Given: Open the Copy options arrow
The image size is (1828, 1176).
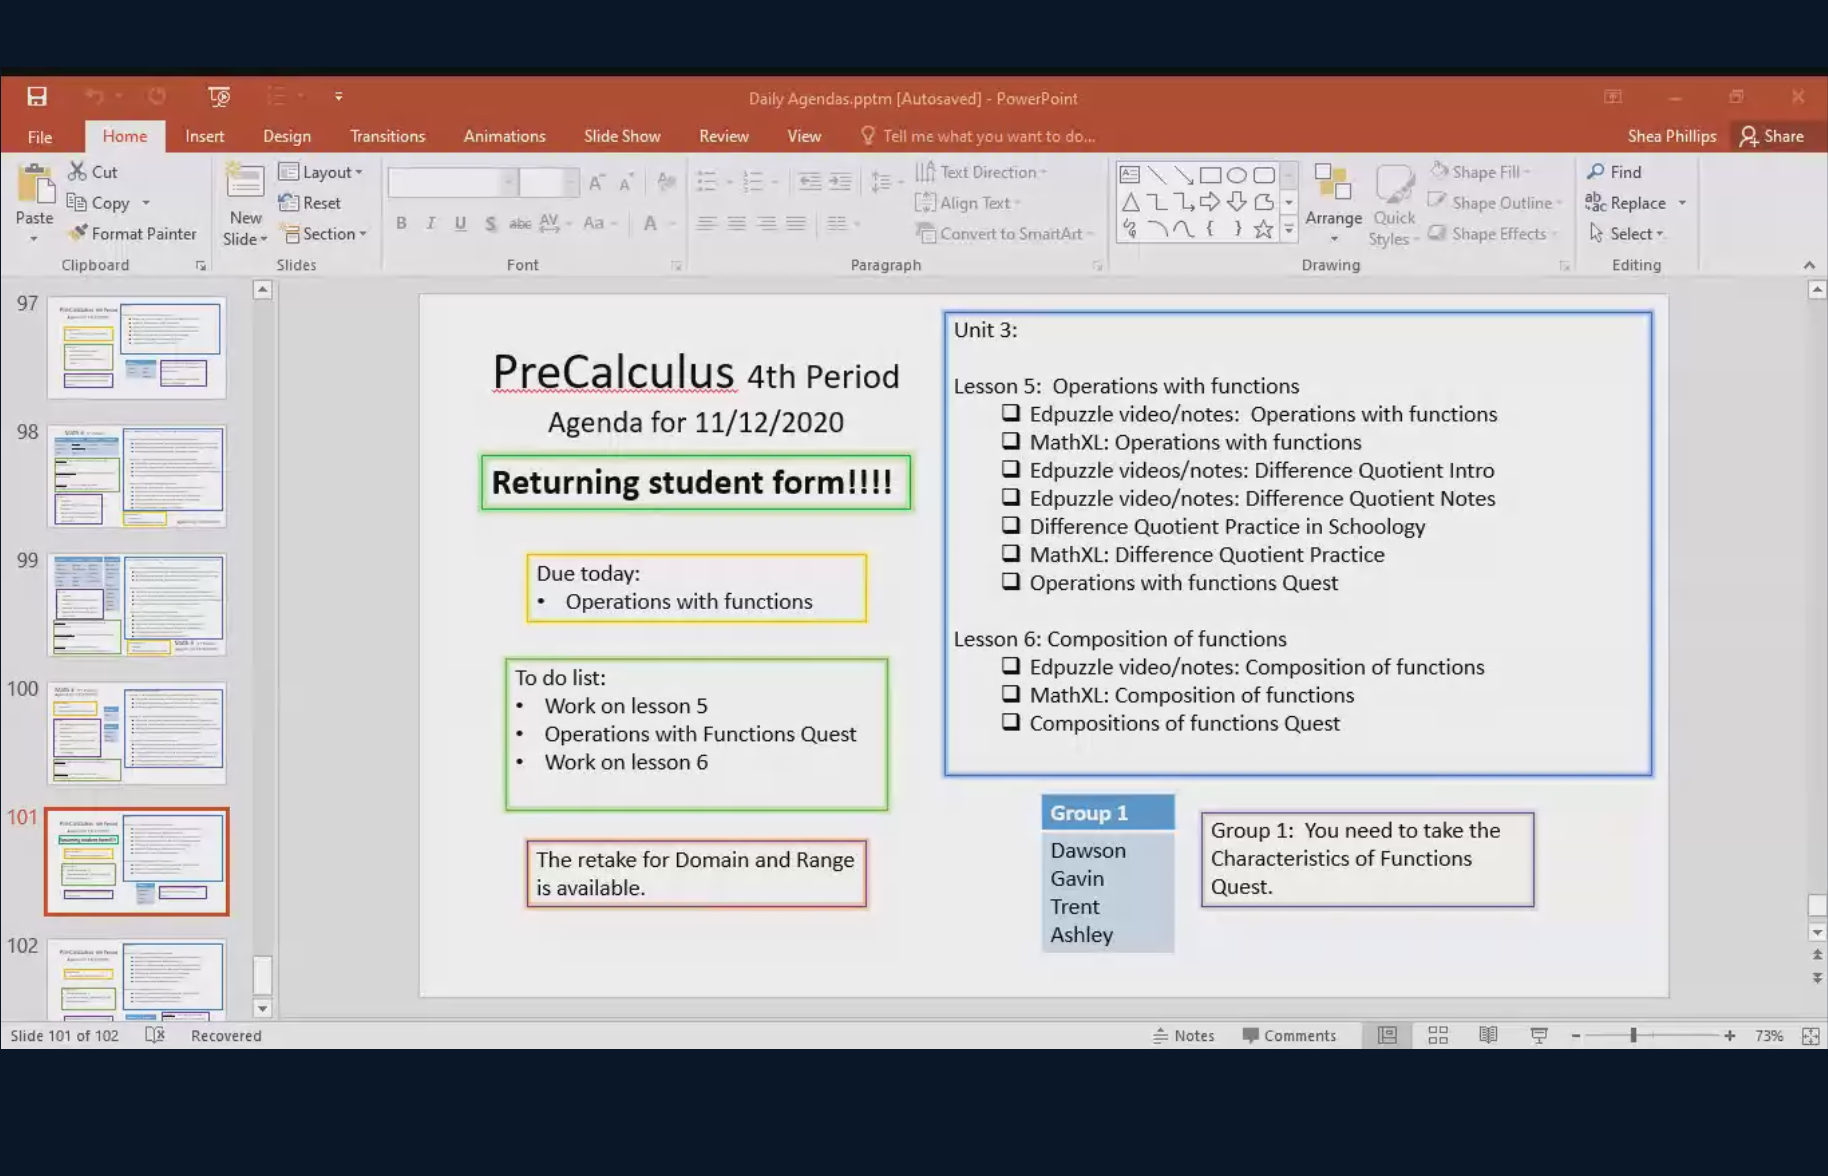Looking at the screenshot, I should point(146,203).
